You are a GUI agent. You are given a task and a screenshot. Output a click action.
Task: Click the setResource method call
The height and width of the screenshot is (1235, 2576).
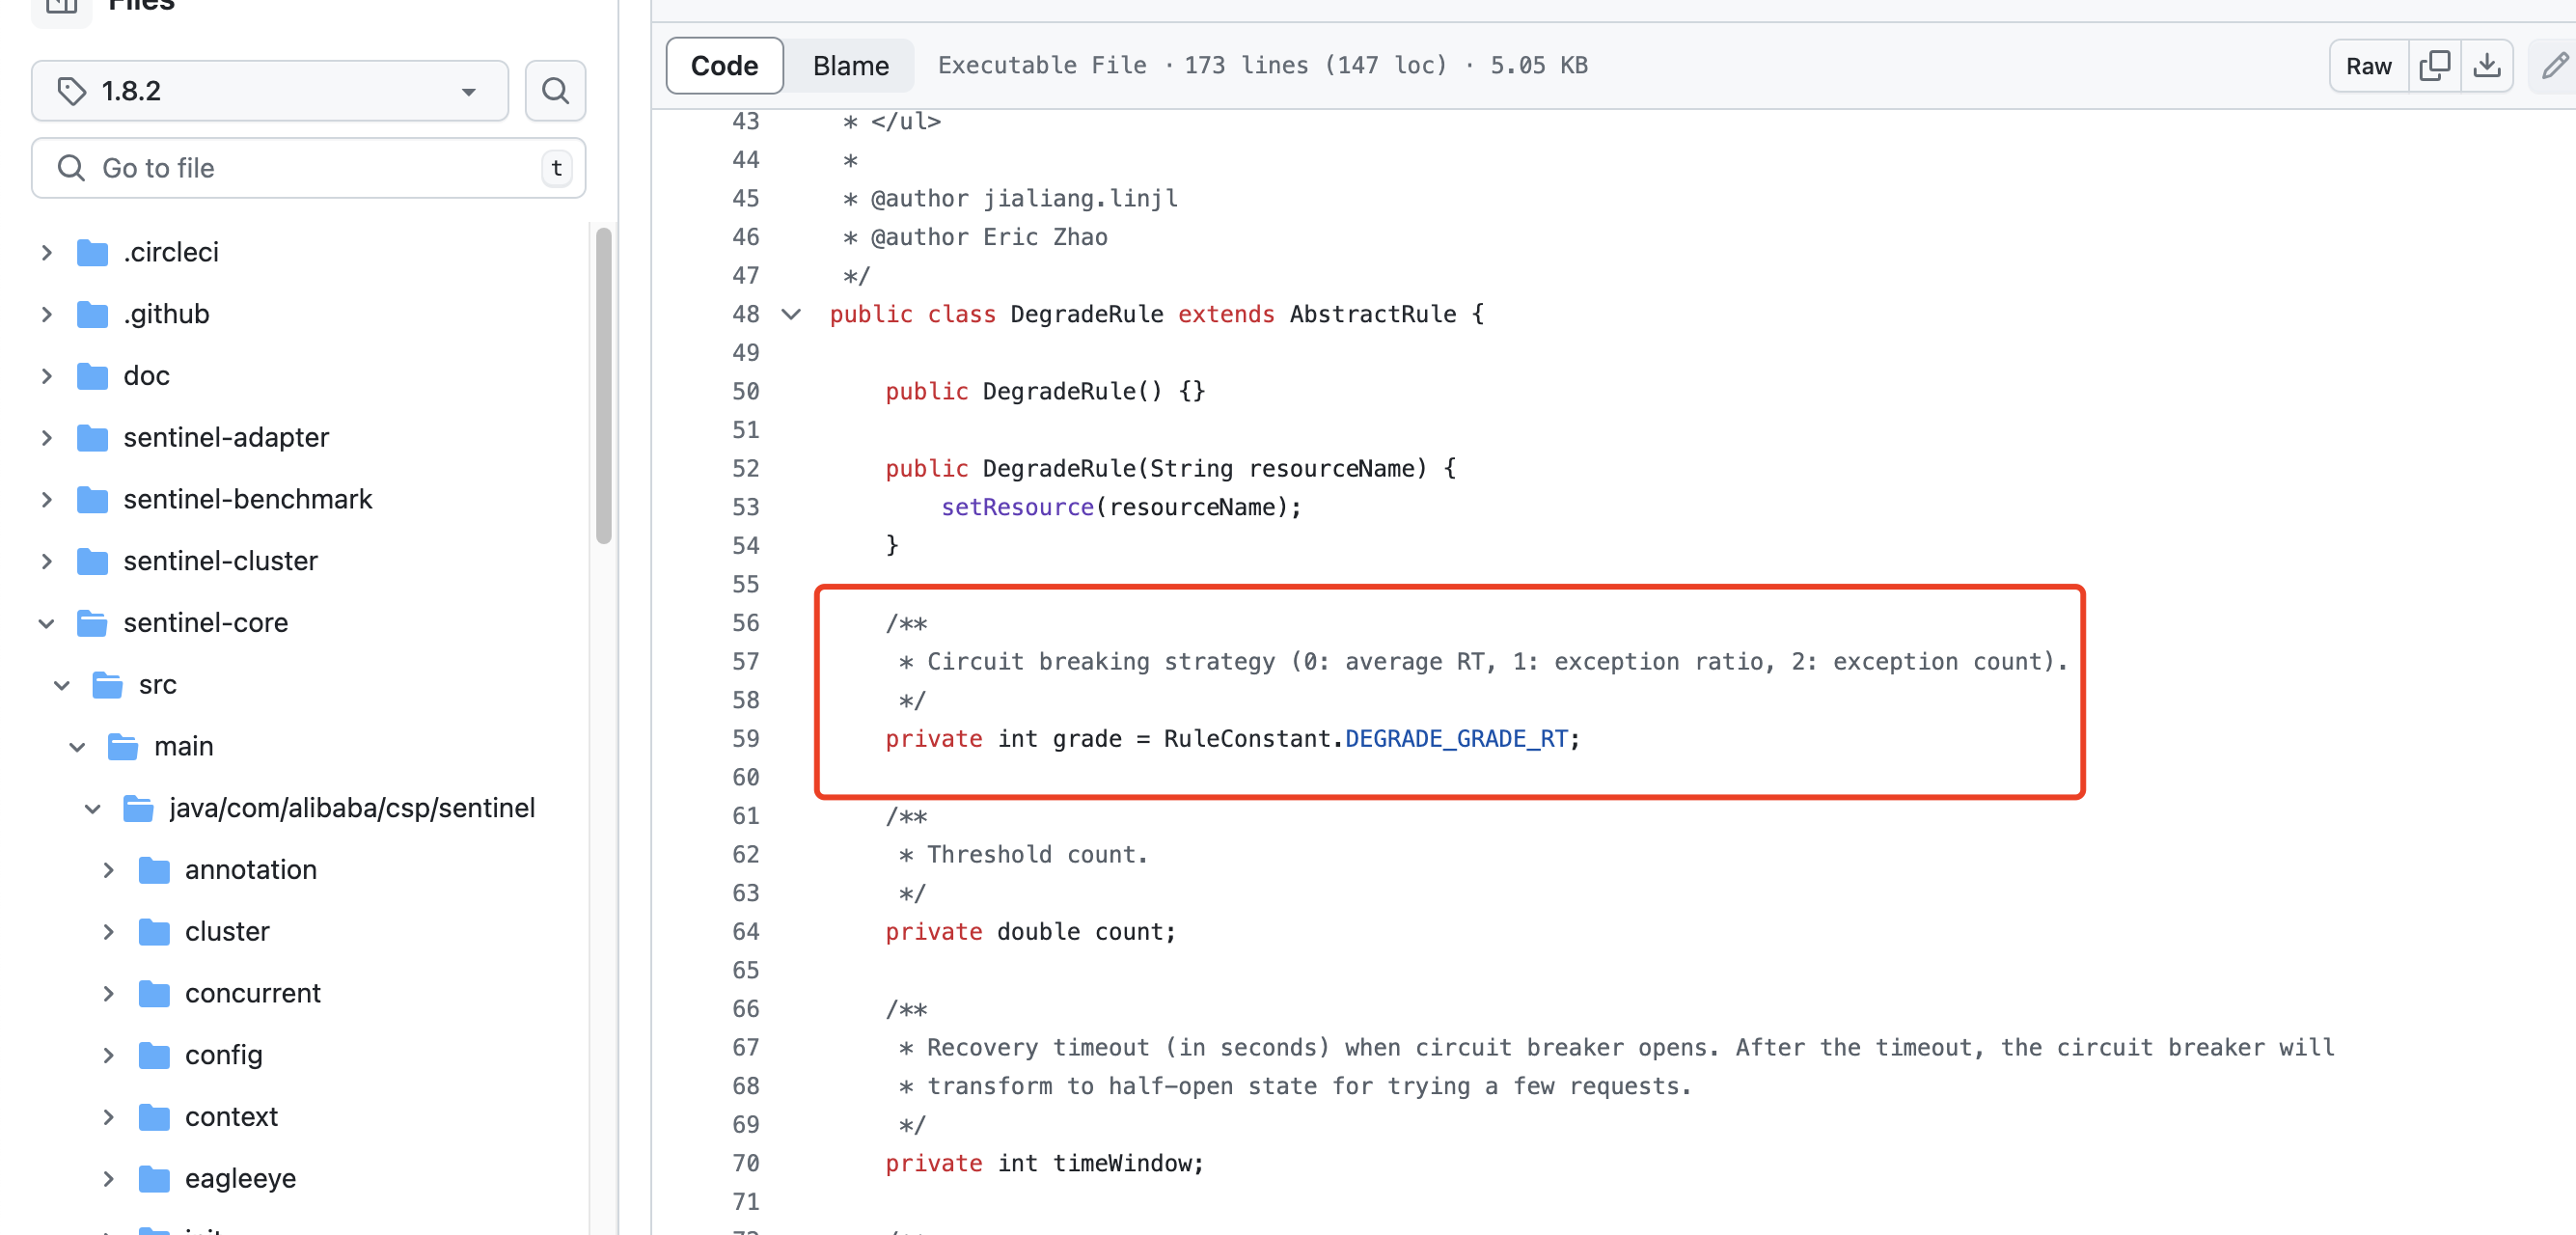1017,507
